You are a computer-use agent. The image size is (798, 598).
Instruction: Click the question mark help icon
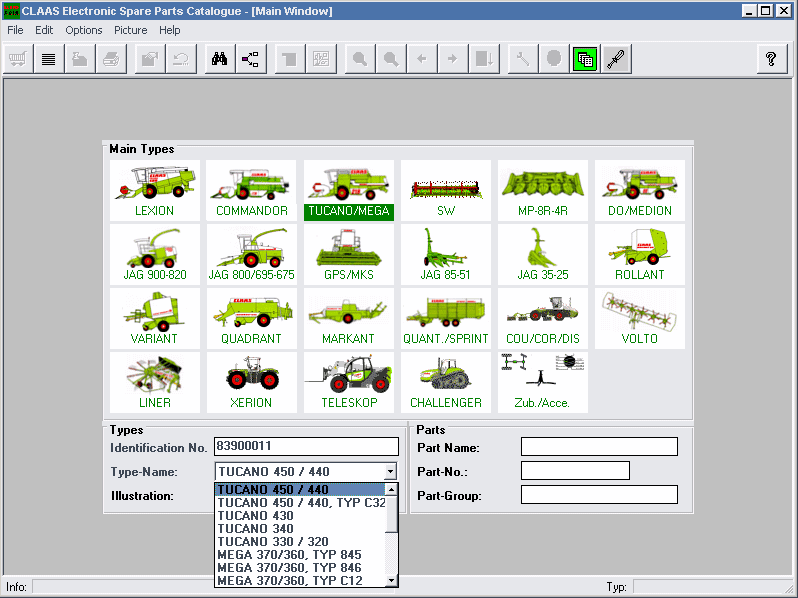tap(772, 59)
